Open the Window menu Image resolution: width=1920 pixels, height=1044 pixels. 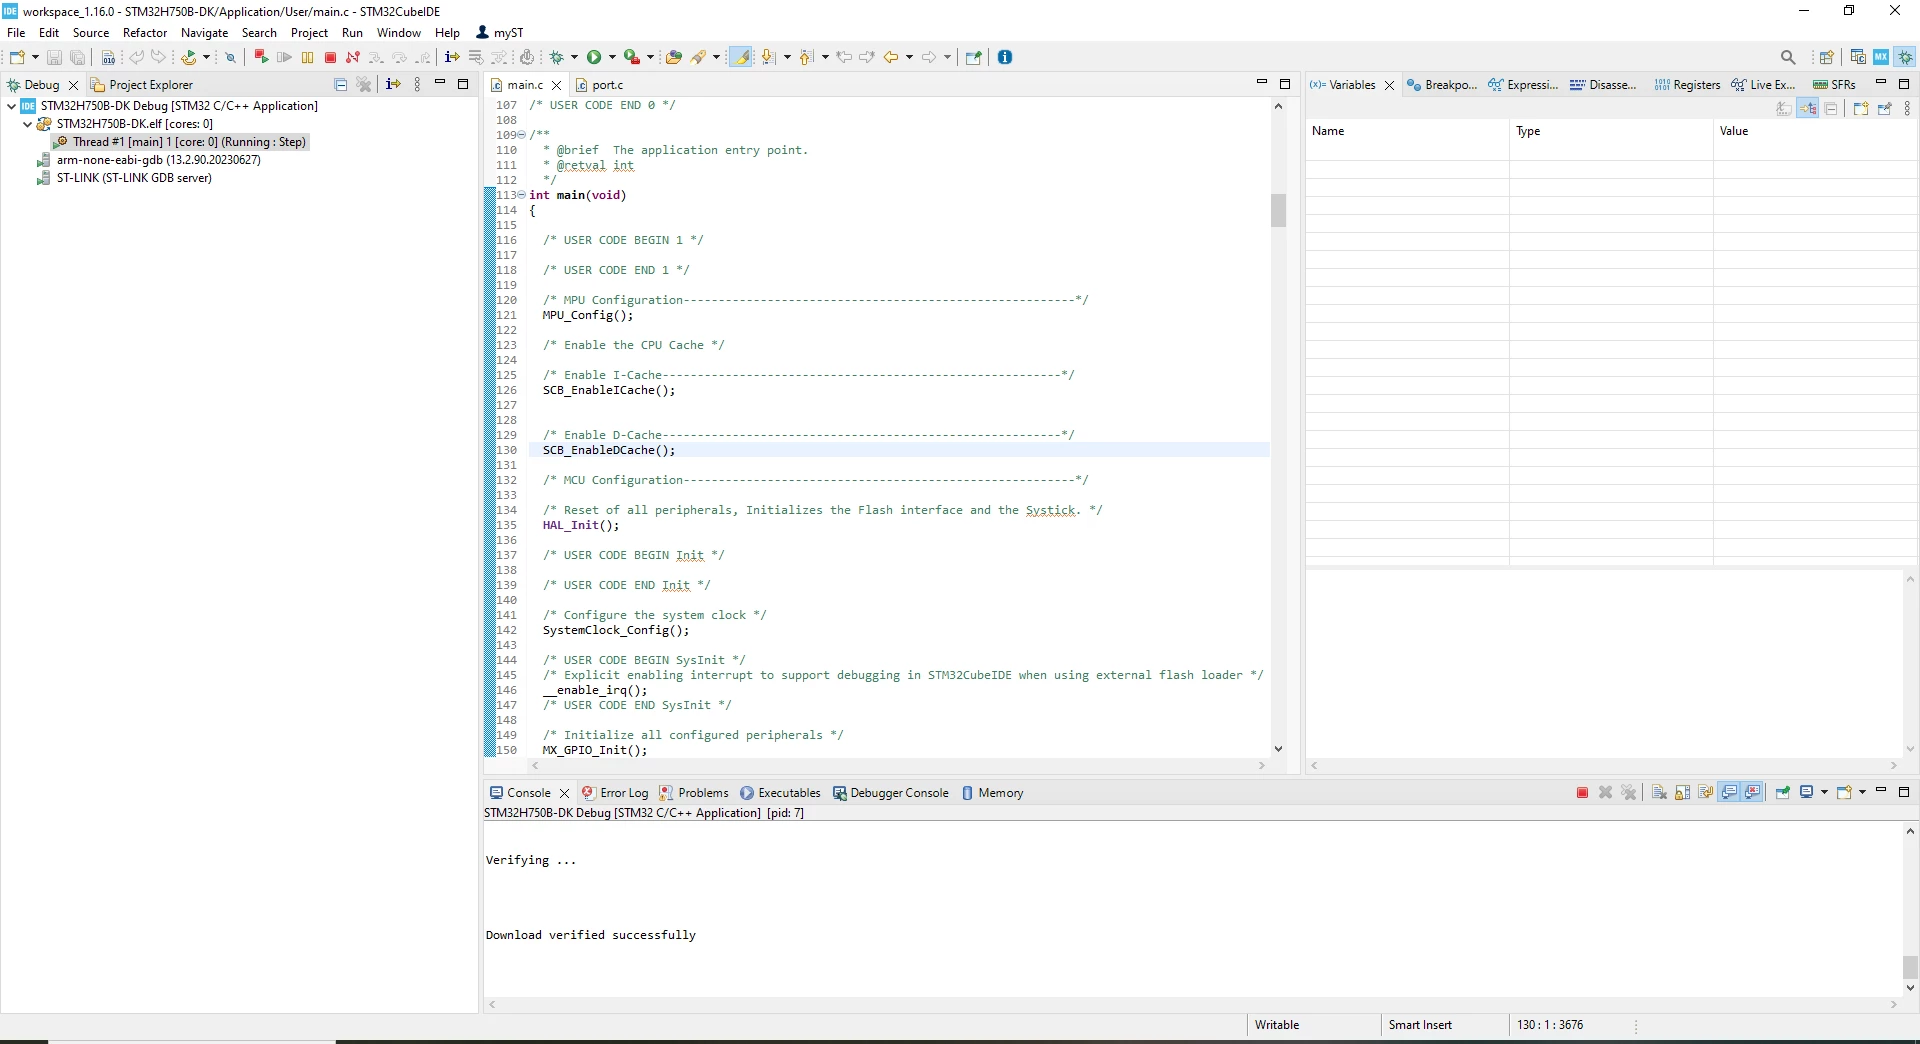tap(398, 33)
